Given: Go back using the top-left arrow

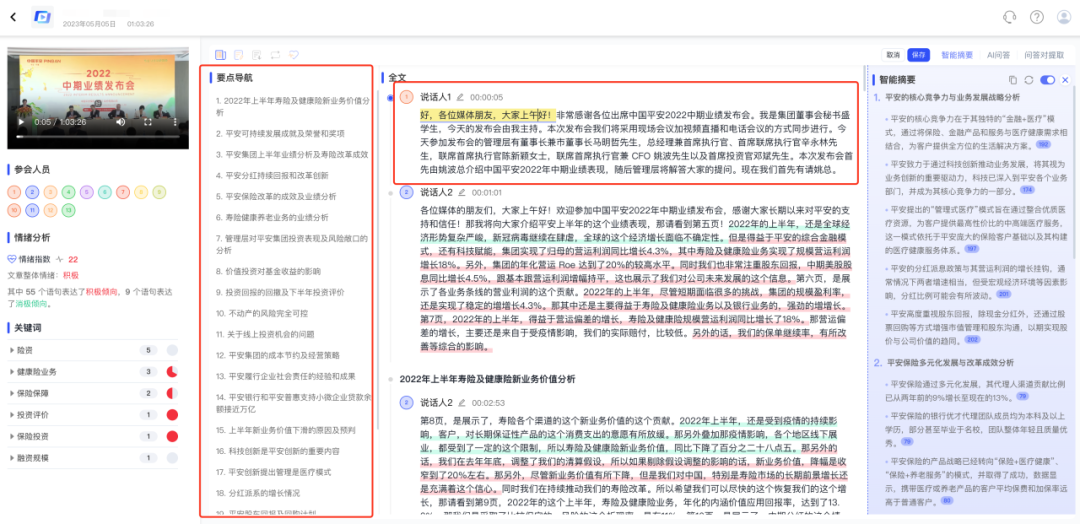Looking at the screenshot, I should 13,17.
